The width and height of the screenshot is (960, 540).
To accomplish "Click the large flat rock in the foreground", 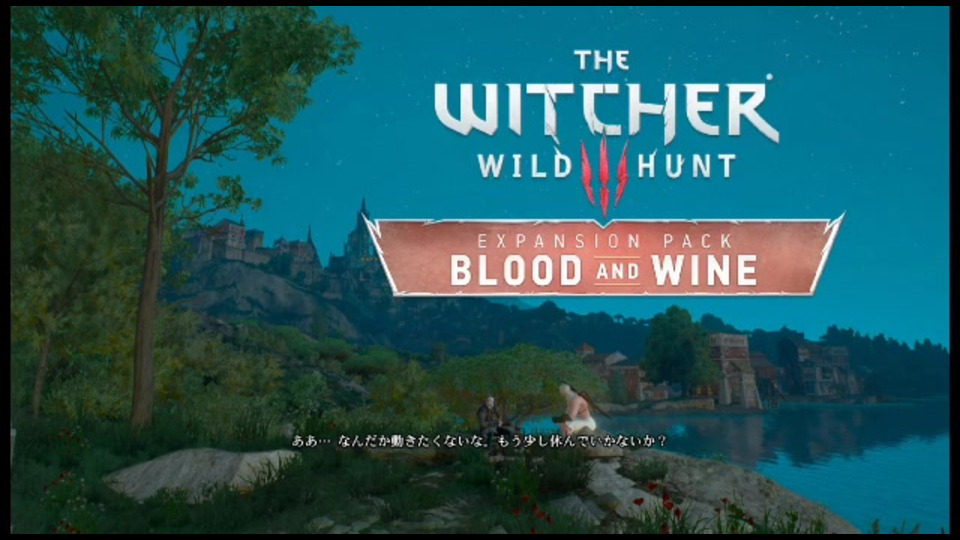I will 199,470.
